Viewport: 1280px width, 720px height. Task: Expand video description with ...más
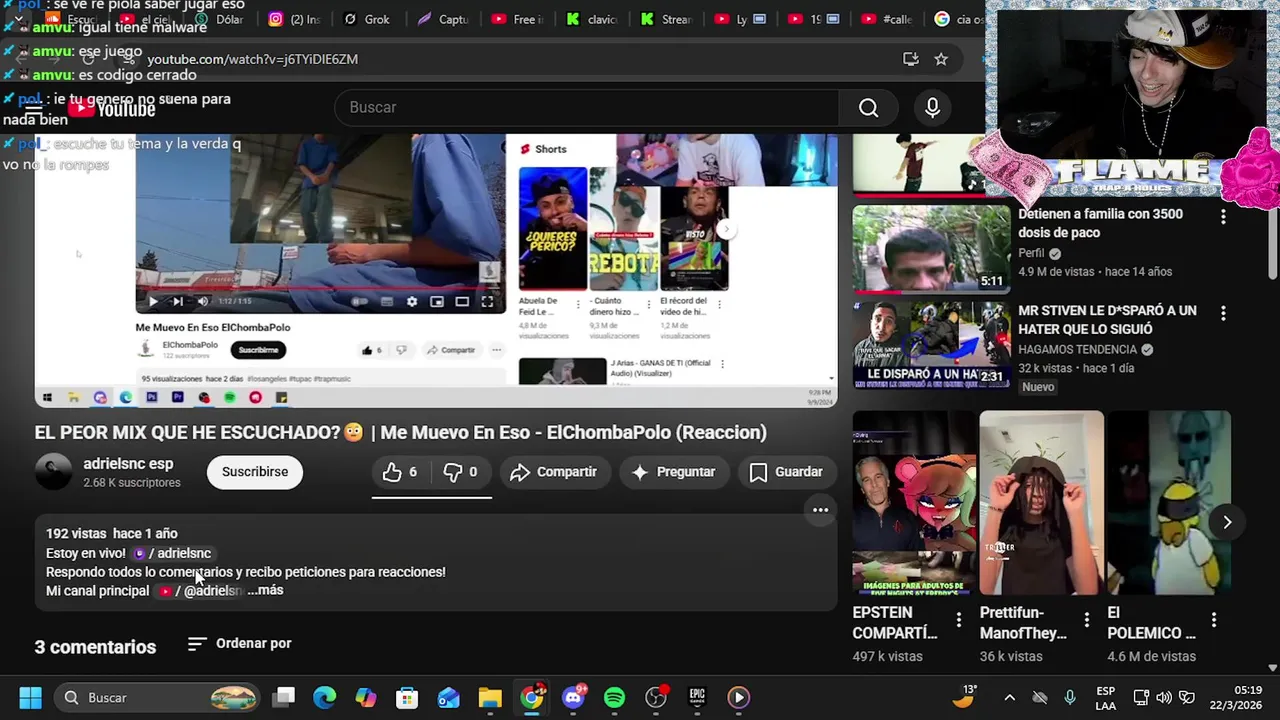pos(265,590)
